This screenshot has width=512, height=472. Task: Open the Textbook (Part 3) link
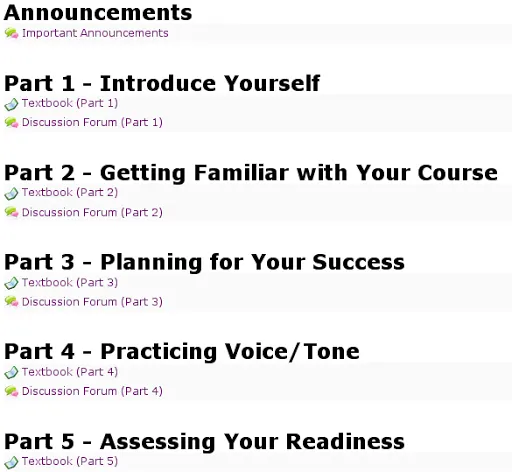tap(70, 283)
